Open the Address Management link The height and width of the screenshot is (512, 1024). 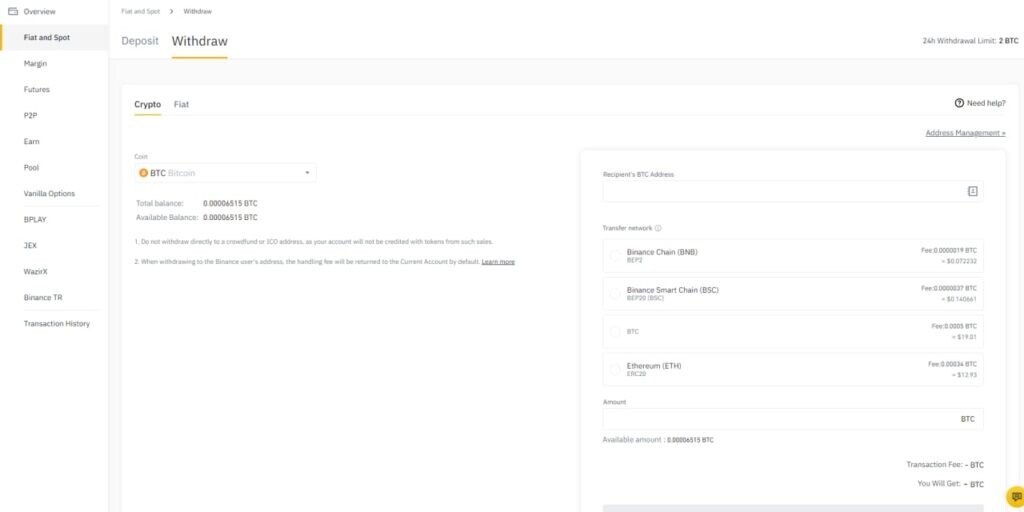coord(965,133)
